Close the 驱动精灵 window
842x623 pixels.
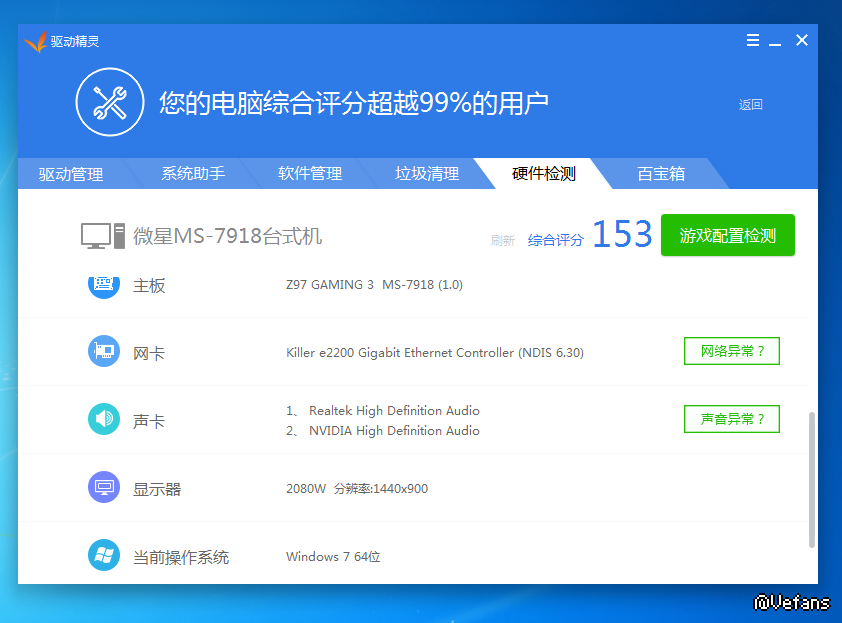coord(802,40)
